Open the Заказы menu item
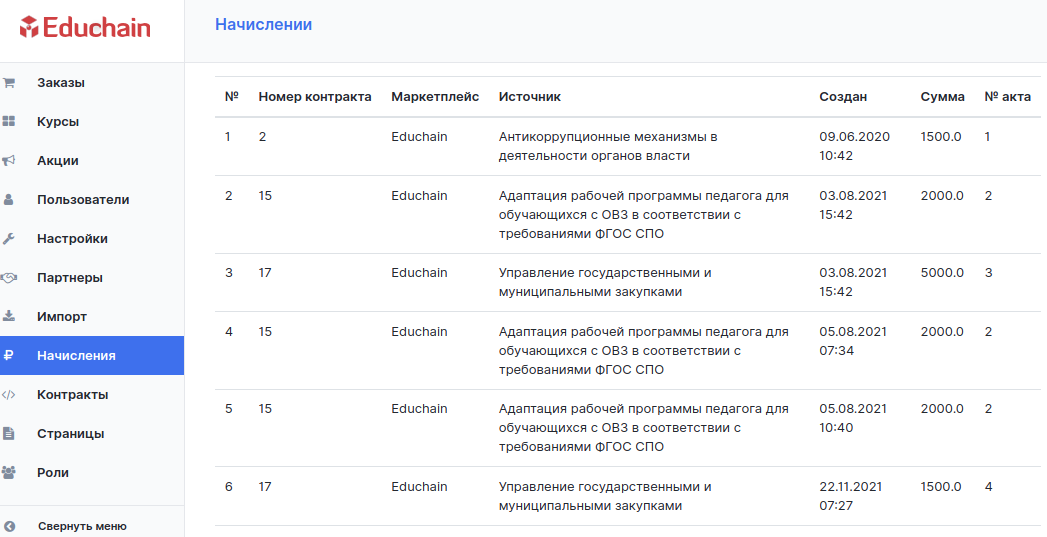The height and width of the screenshot is (537, 1047). 92,83
